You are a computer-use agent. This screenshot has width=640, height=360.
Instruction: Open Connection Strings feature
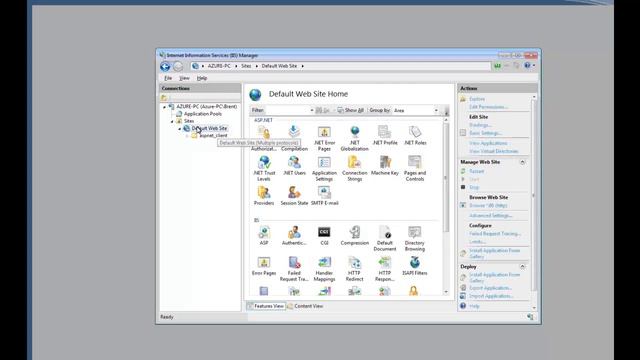tap(354, 168)
